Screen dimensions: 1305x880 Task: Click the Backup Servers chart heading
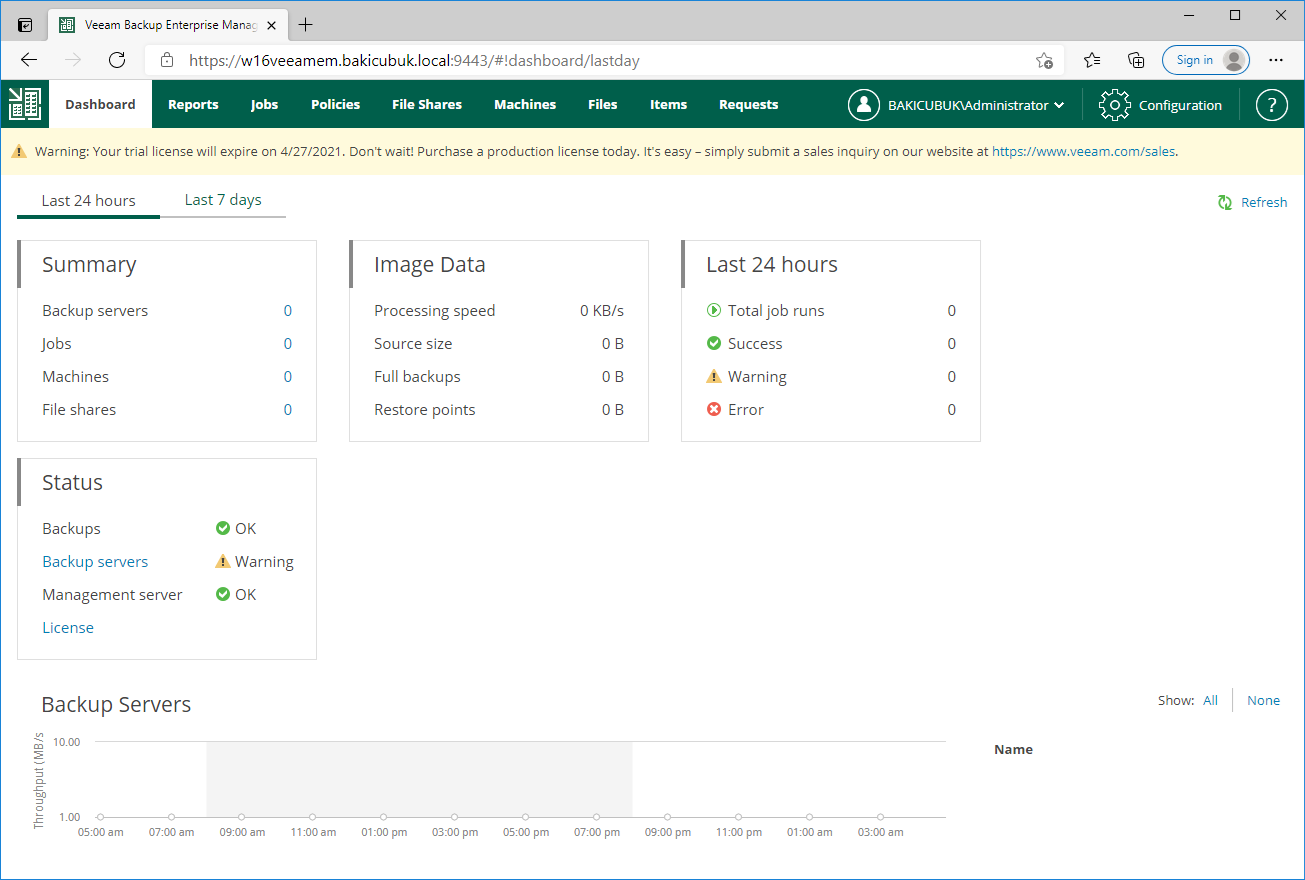coord(116,704)
